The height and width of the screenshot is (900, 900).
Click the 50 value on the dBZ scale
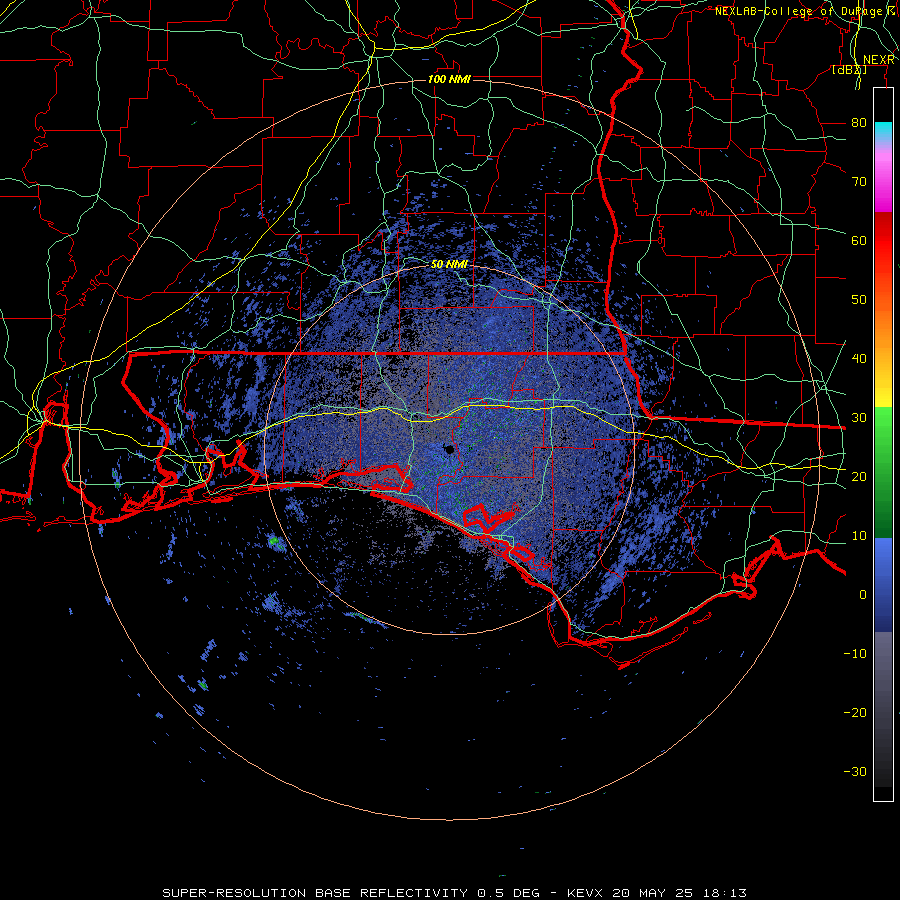click(x=859, y=300)
